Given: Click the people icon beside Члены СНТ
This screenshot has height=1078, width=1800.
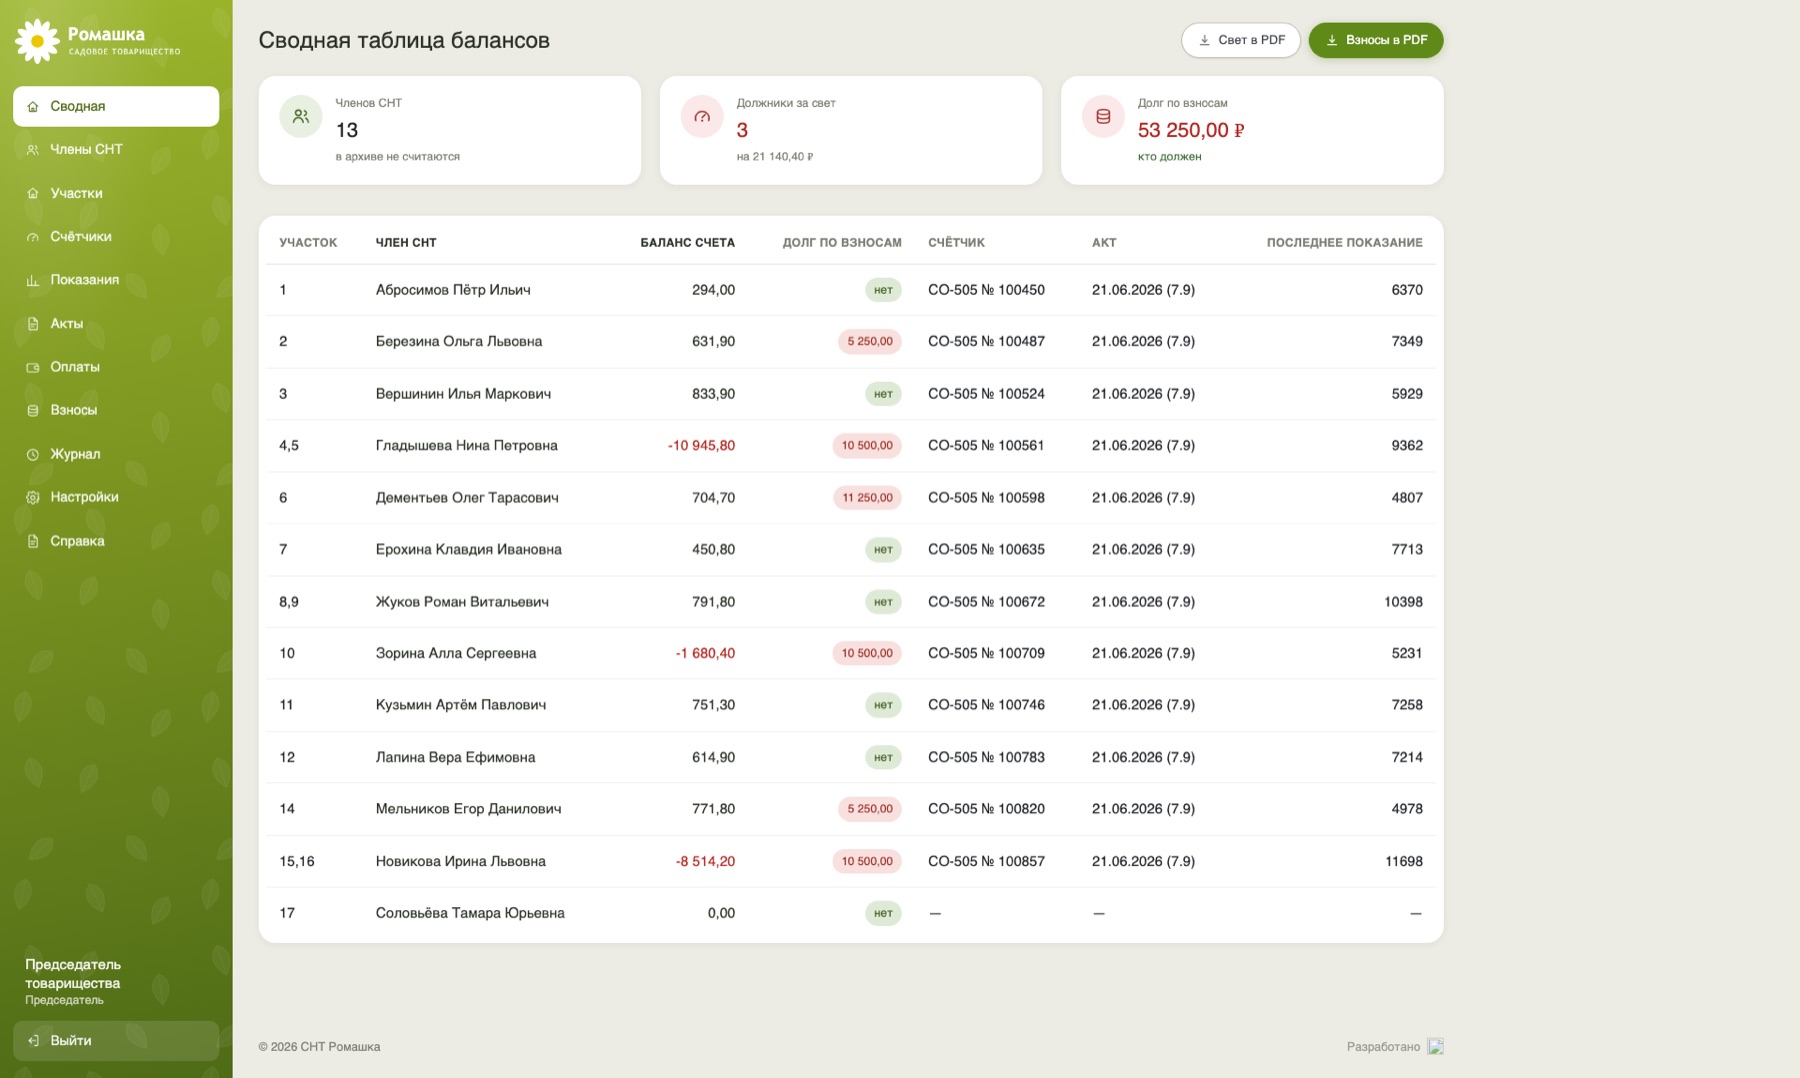Looking at the screenshot, I should pos(33,150).
